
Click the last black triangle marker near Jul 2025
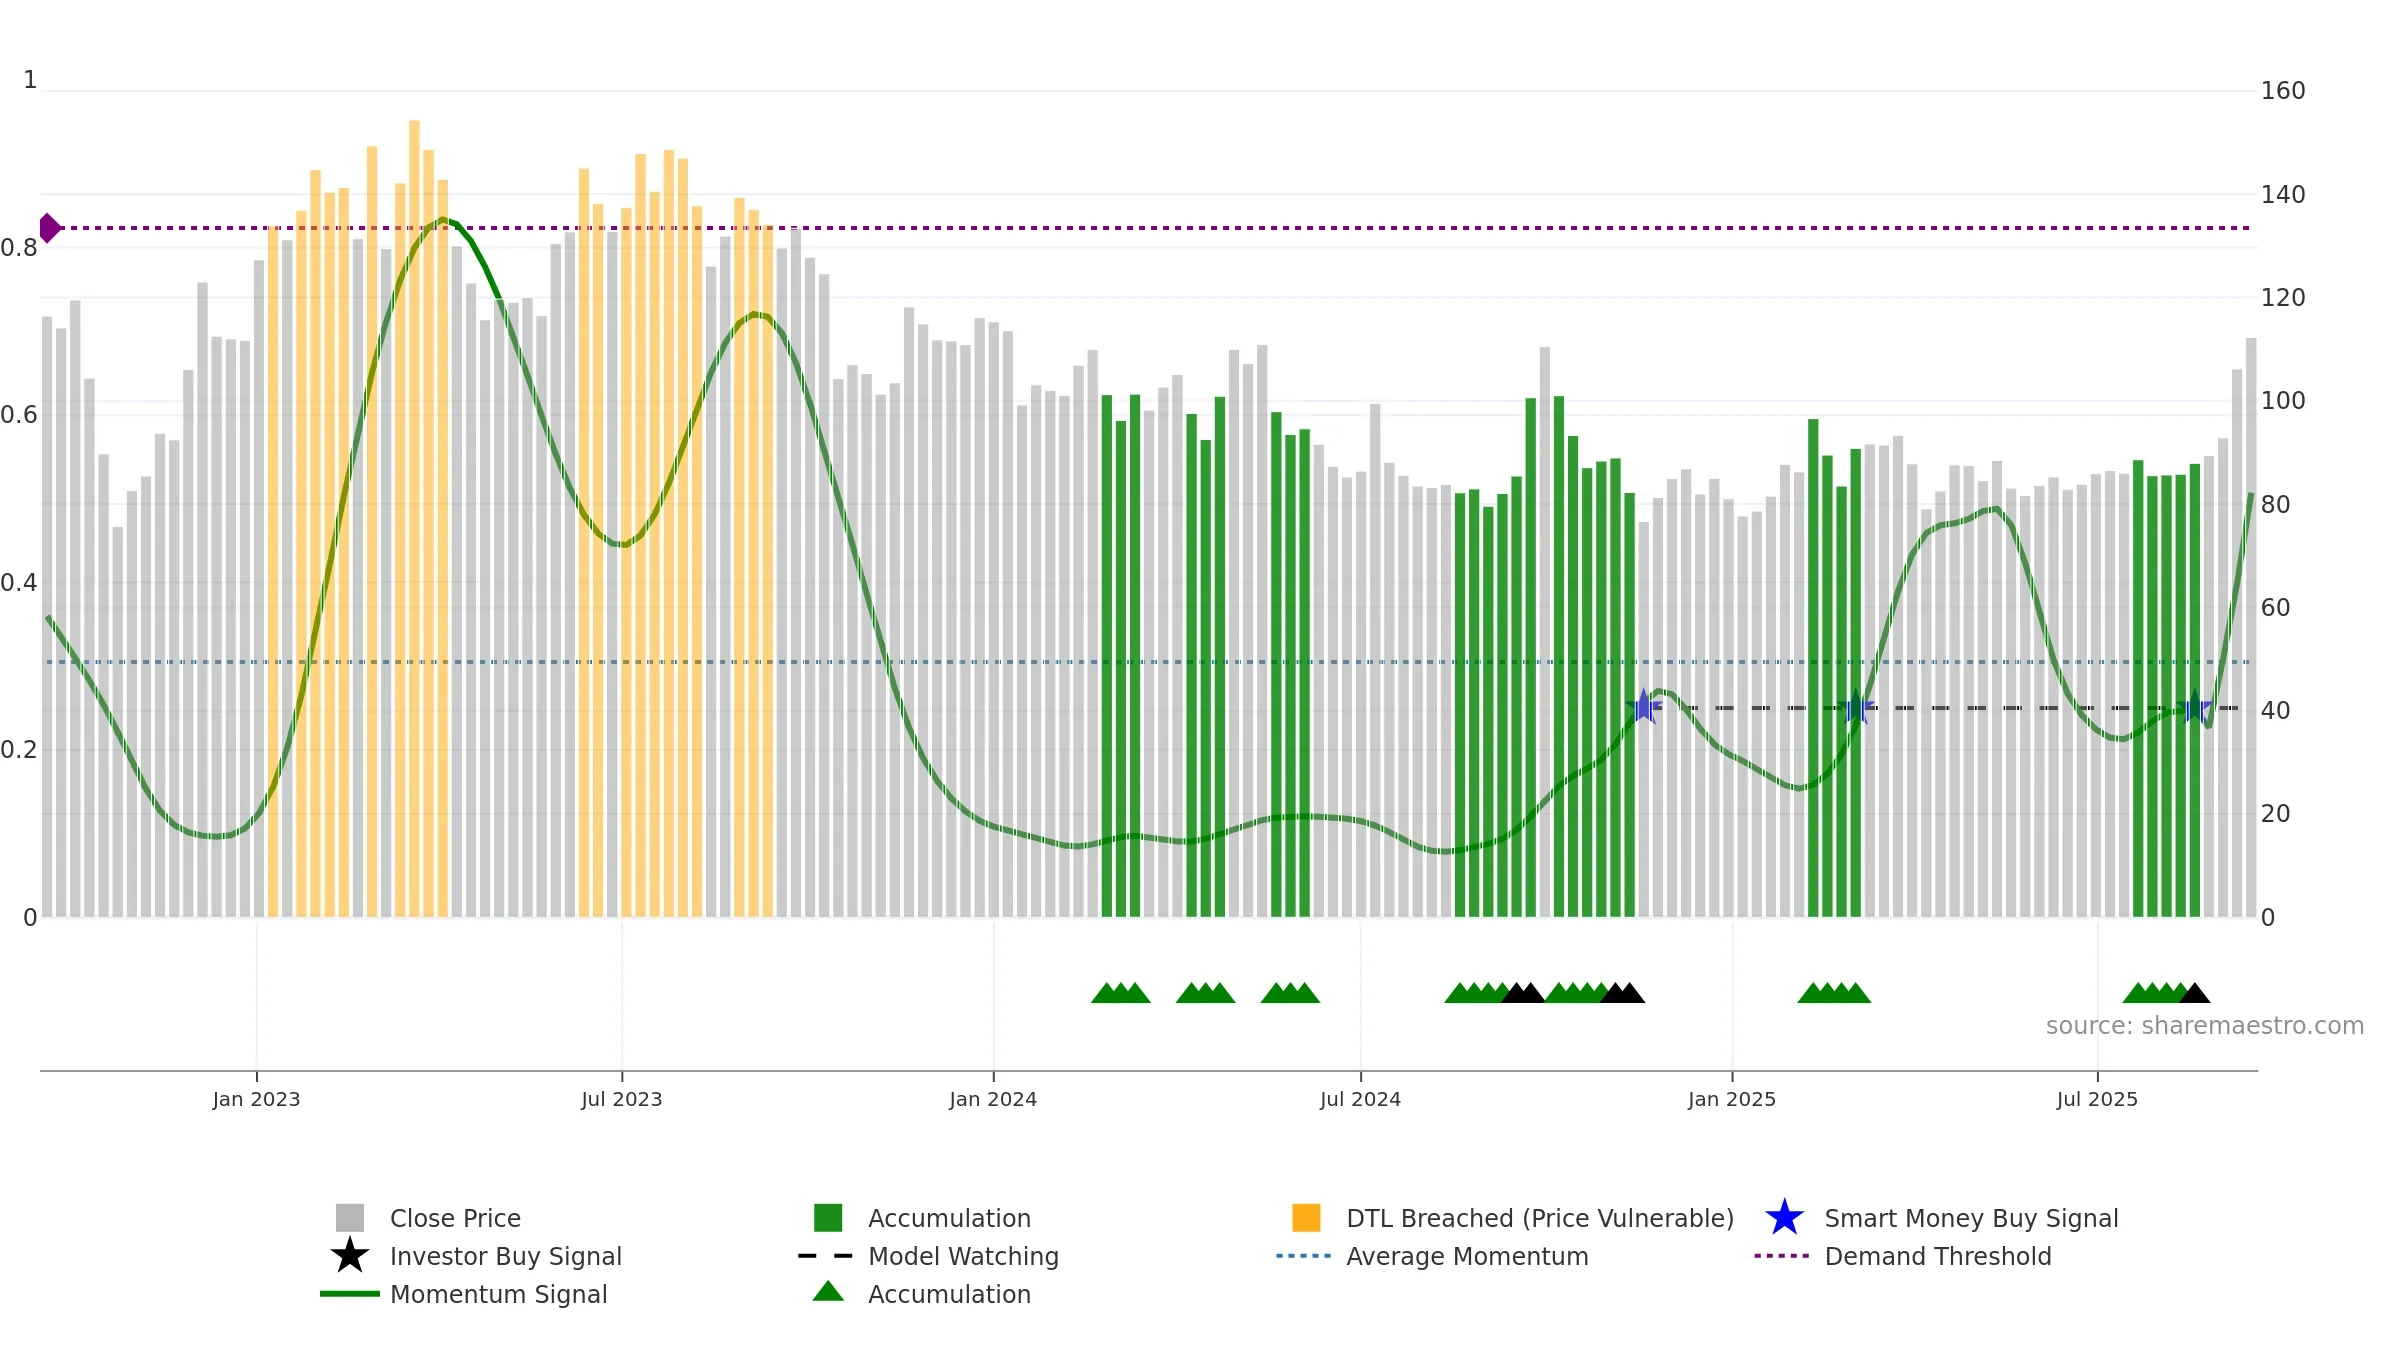pos(2194,993)
